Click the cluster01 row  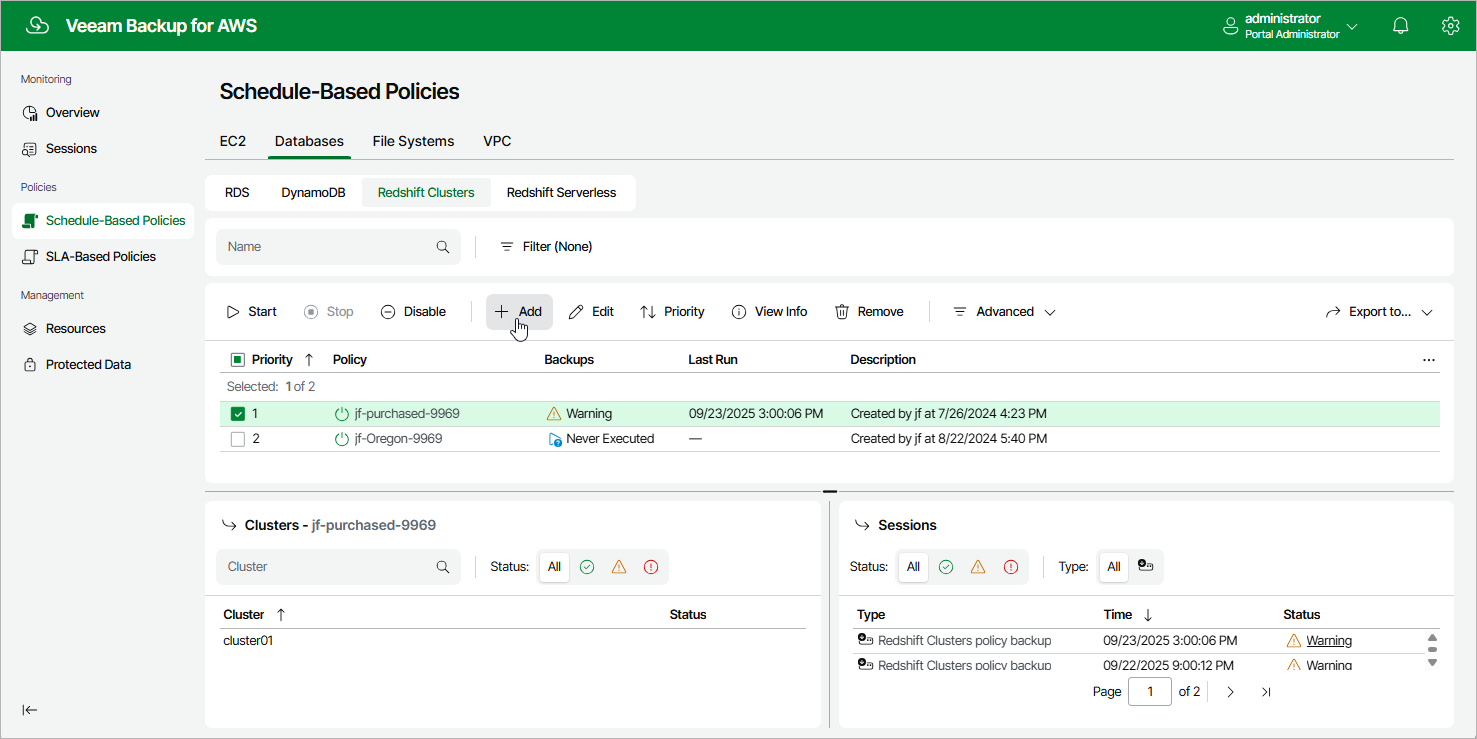tap(513, 641)
